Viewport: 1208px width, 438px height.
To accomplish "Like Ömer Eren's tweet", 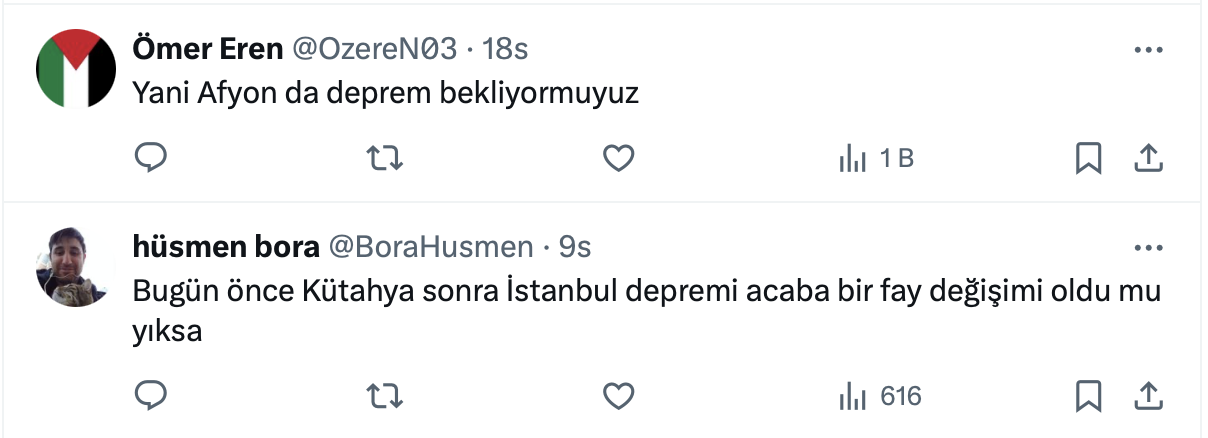I will pyautogui.click(x=619, y=158).
